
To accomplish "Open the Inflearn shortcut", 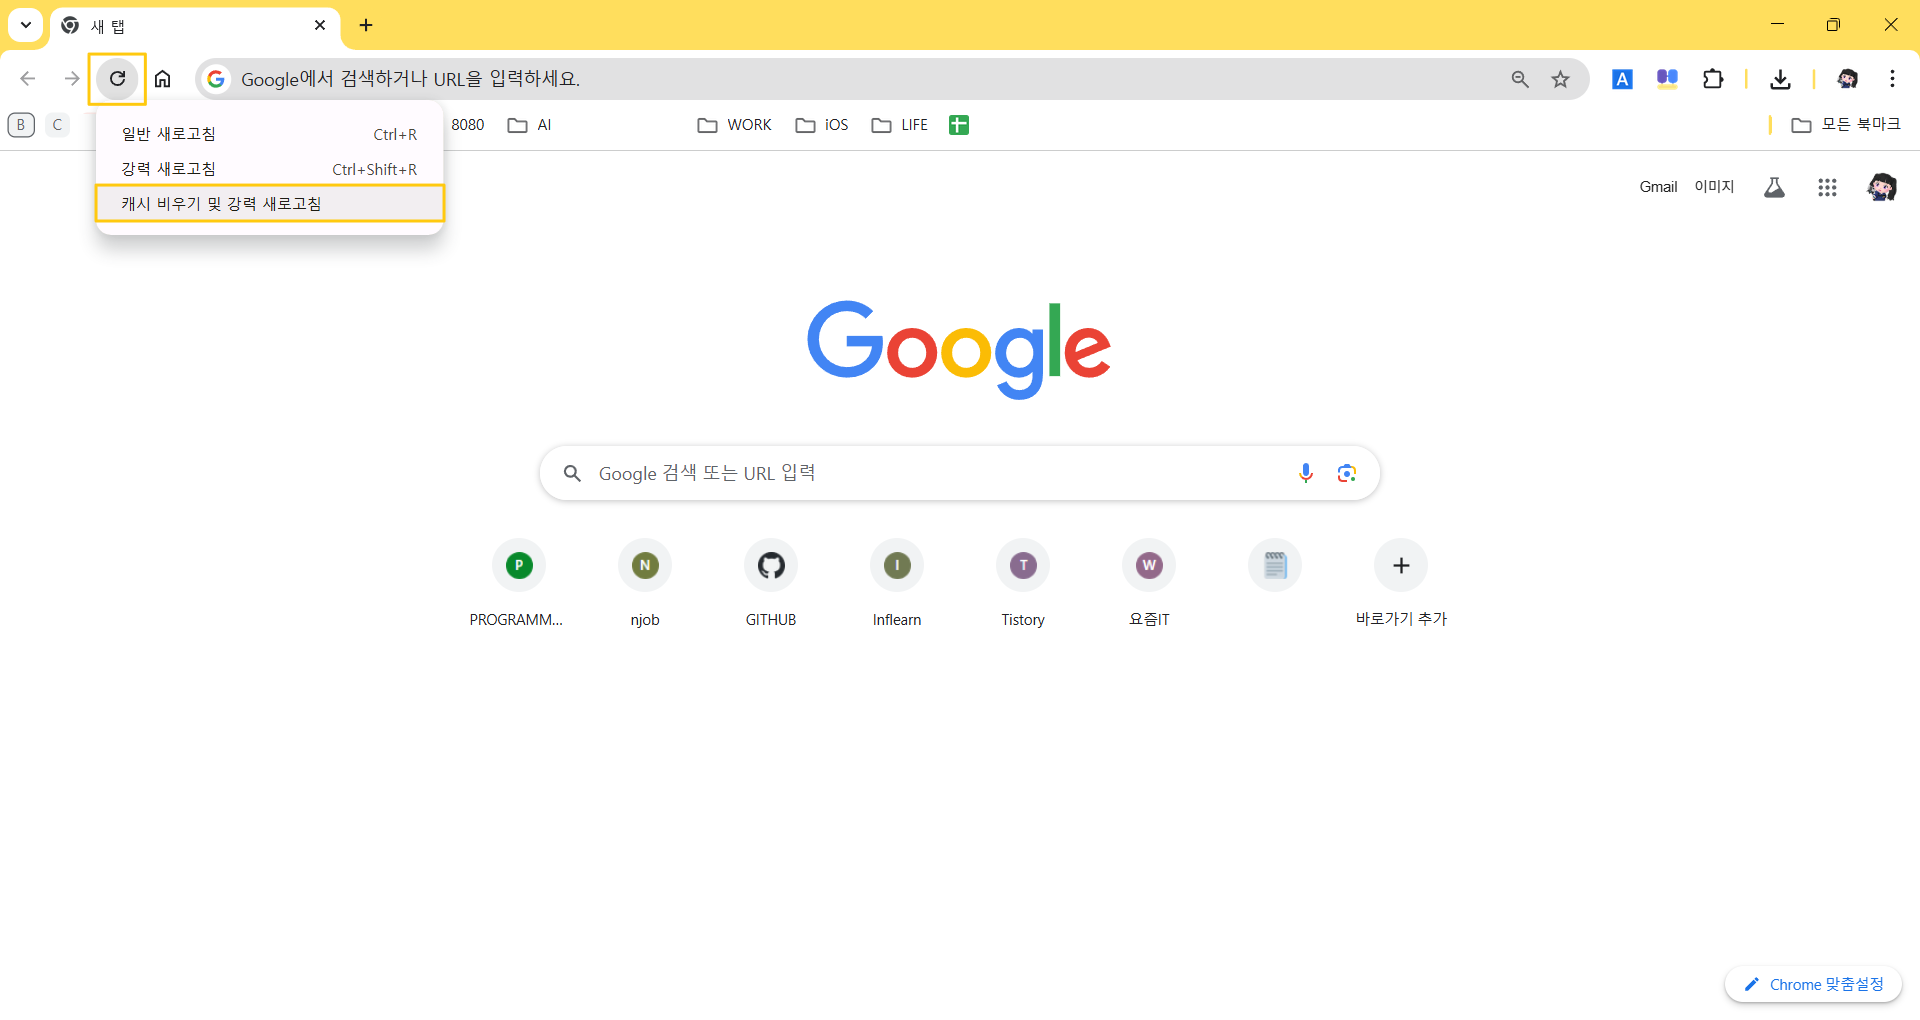I will (x=897, y=585).
